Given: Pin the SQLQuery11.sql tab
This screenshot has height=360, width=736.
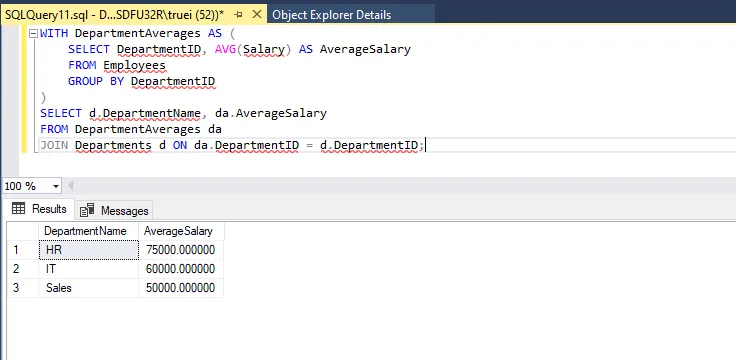Looking at the screenshot, I should pyautogui.click(x=238, y=15).
